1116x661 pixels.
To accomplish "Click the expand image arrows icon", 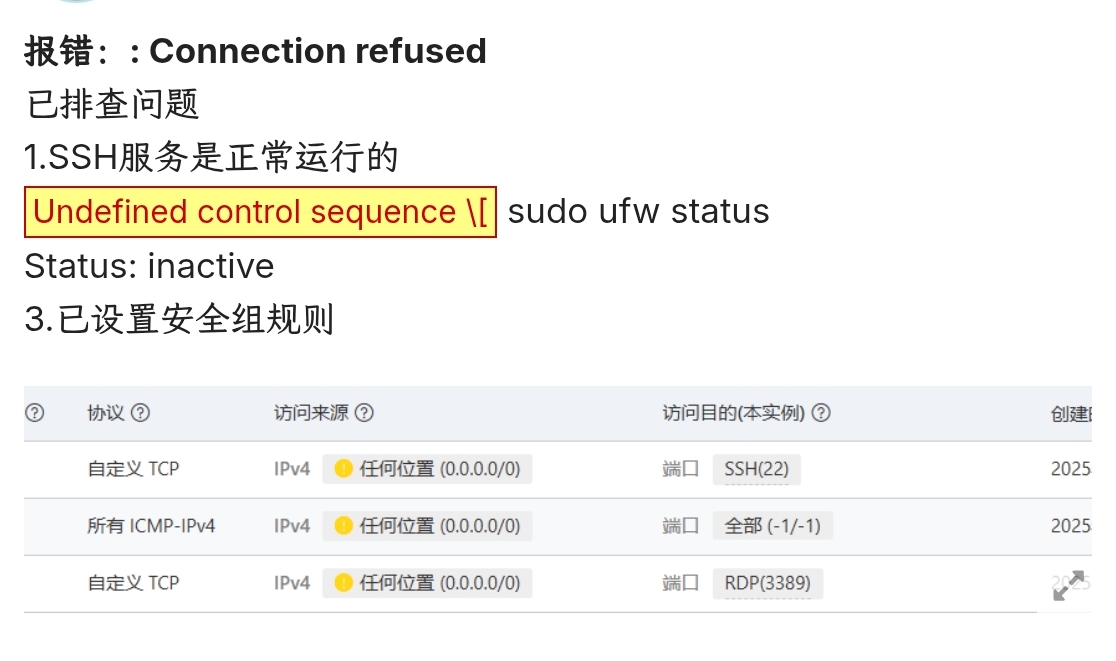I will (1069, 586).
